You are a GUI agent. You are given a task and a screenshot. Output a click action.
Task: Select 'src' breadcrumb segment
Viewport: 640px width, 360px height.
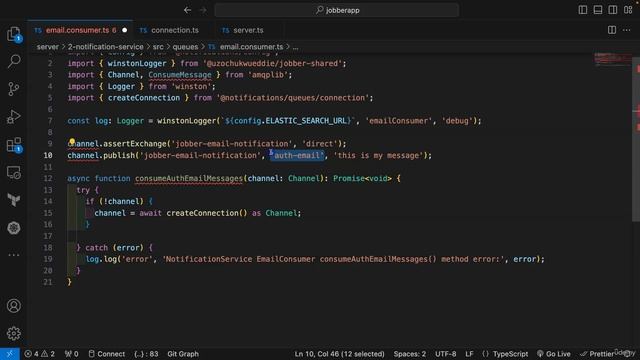158,47
